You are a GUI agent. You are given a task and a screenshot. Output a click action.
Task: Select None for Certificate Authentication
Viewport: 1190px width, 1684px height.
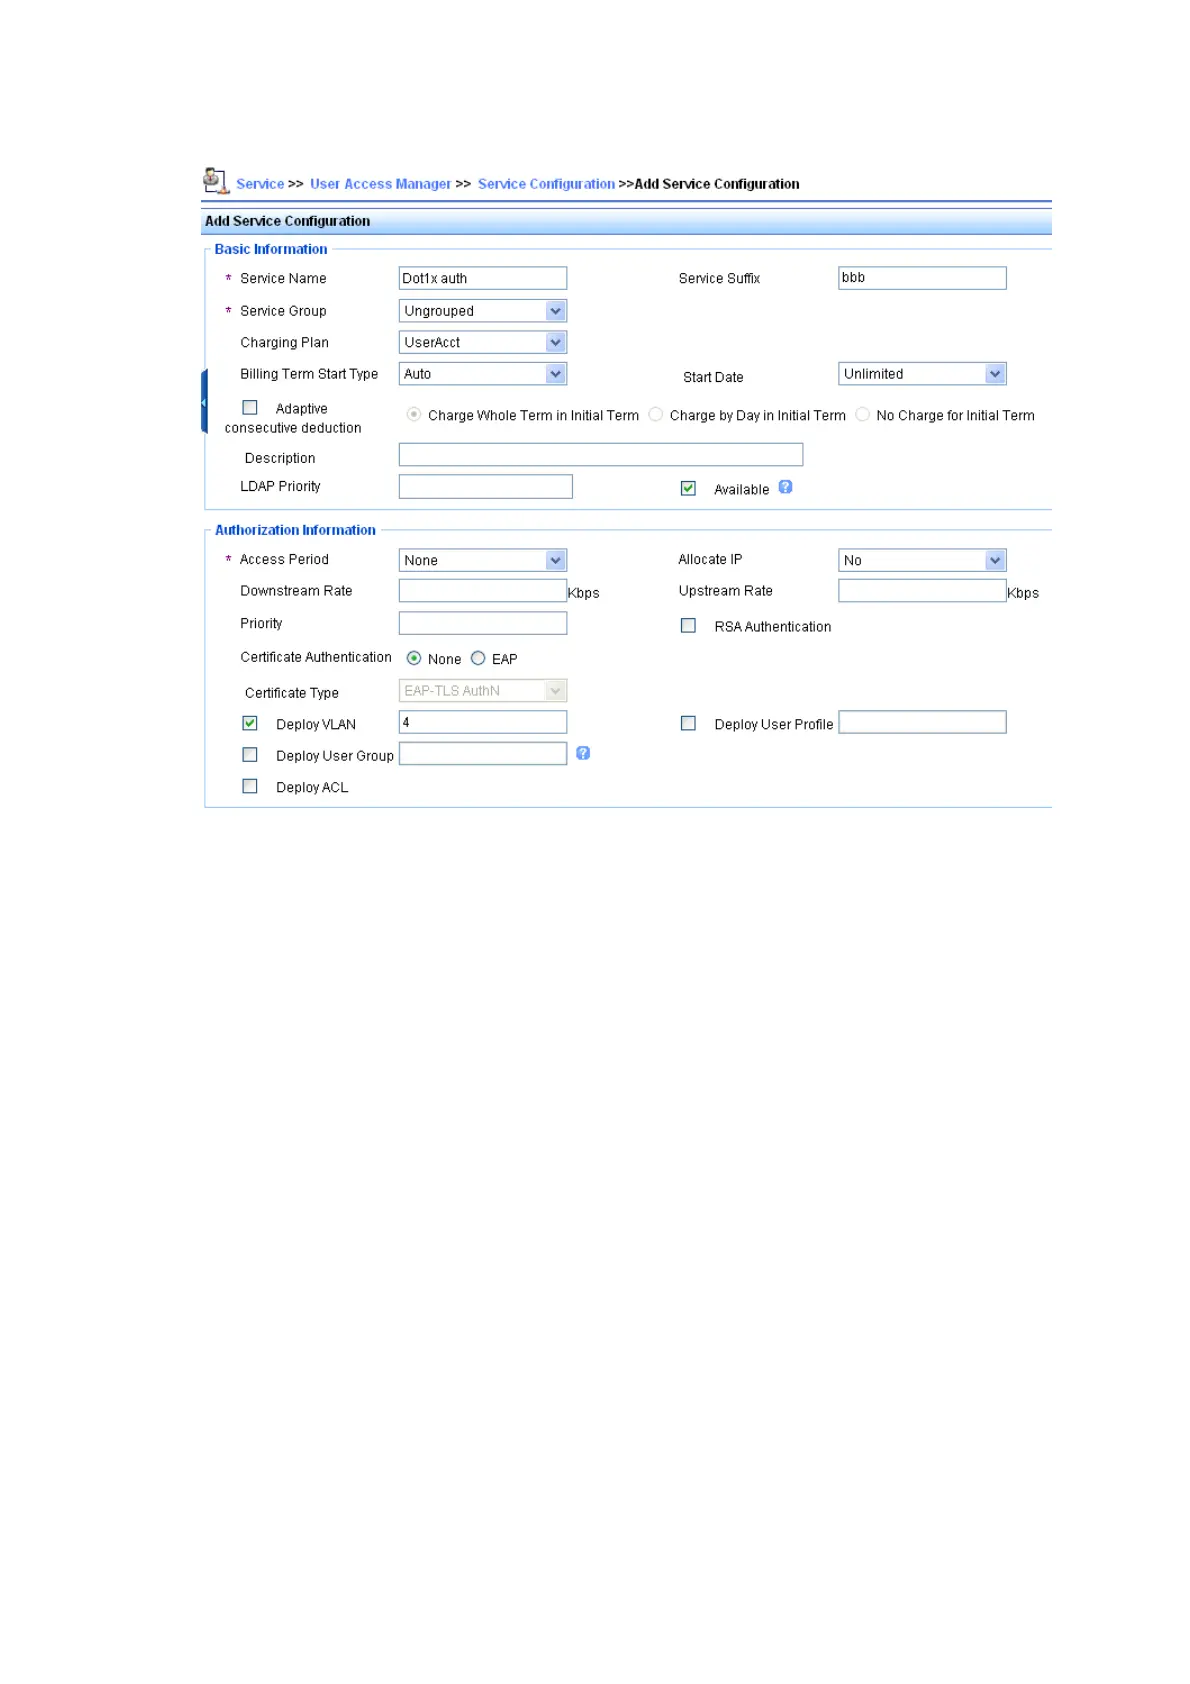[414, 658]
